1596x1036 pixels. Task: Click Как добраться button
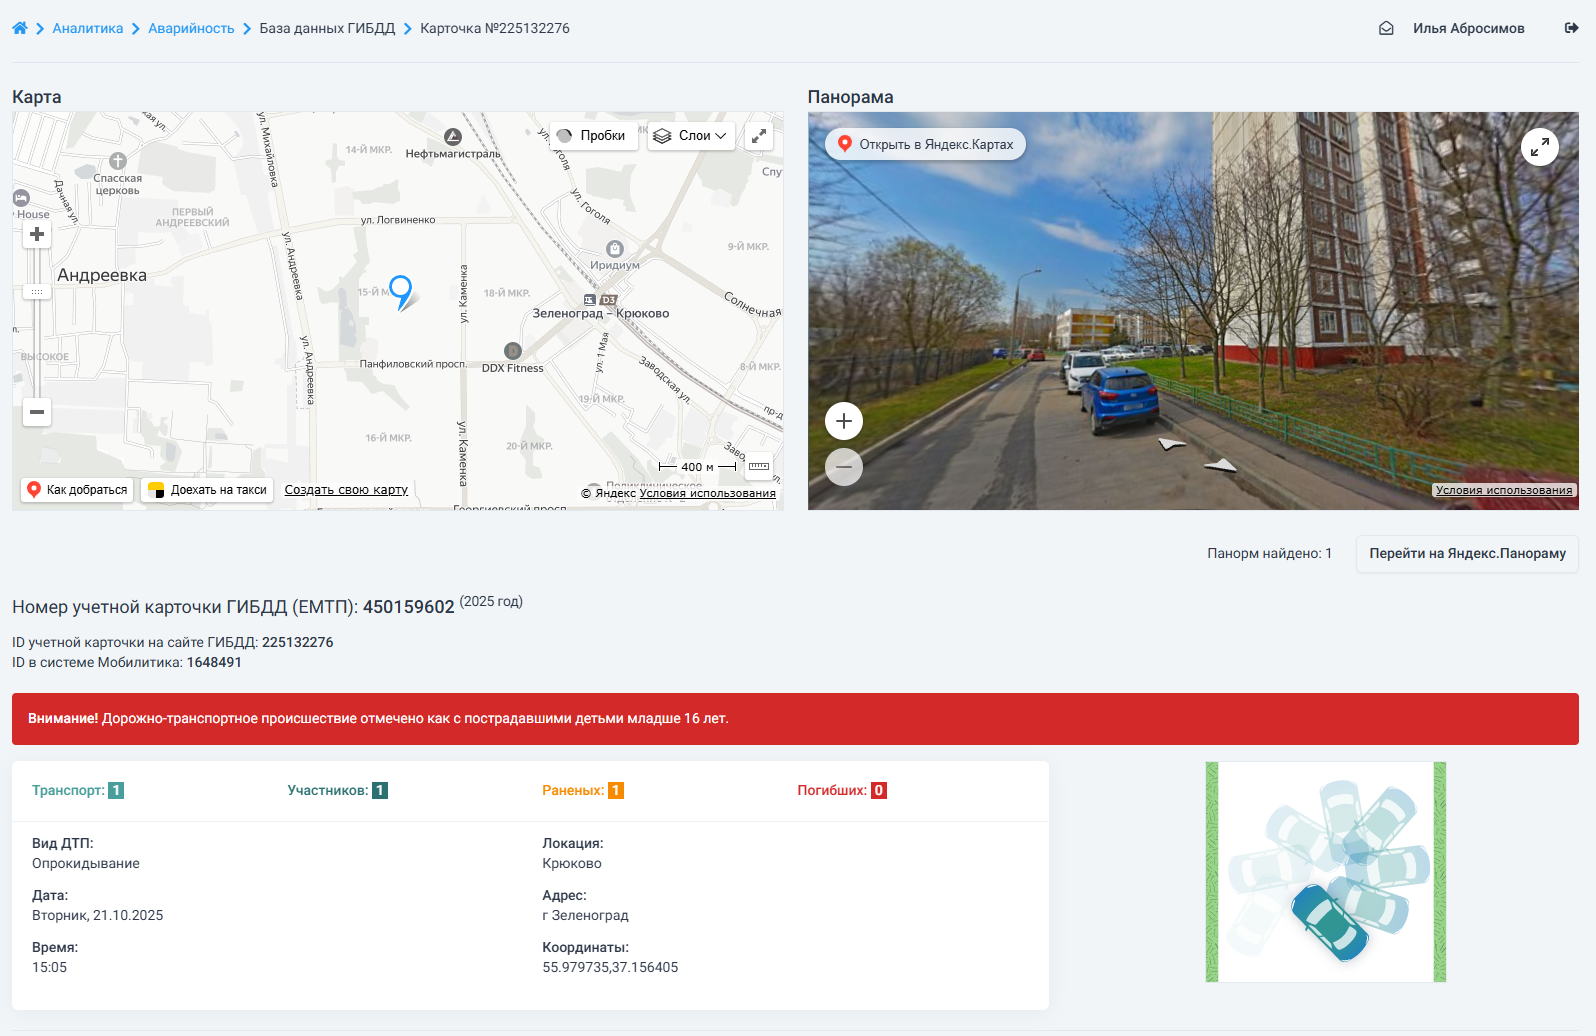77,490
